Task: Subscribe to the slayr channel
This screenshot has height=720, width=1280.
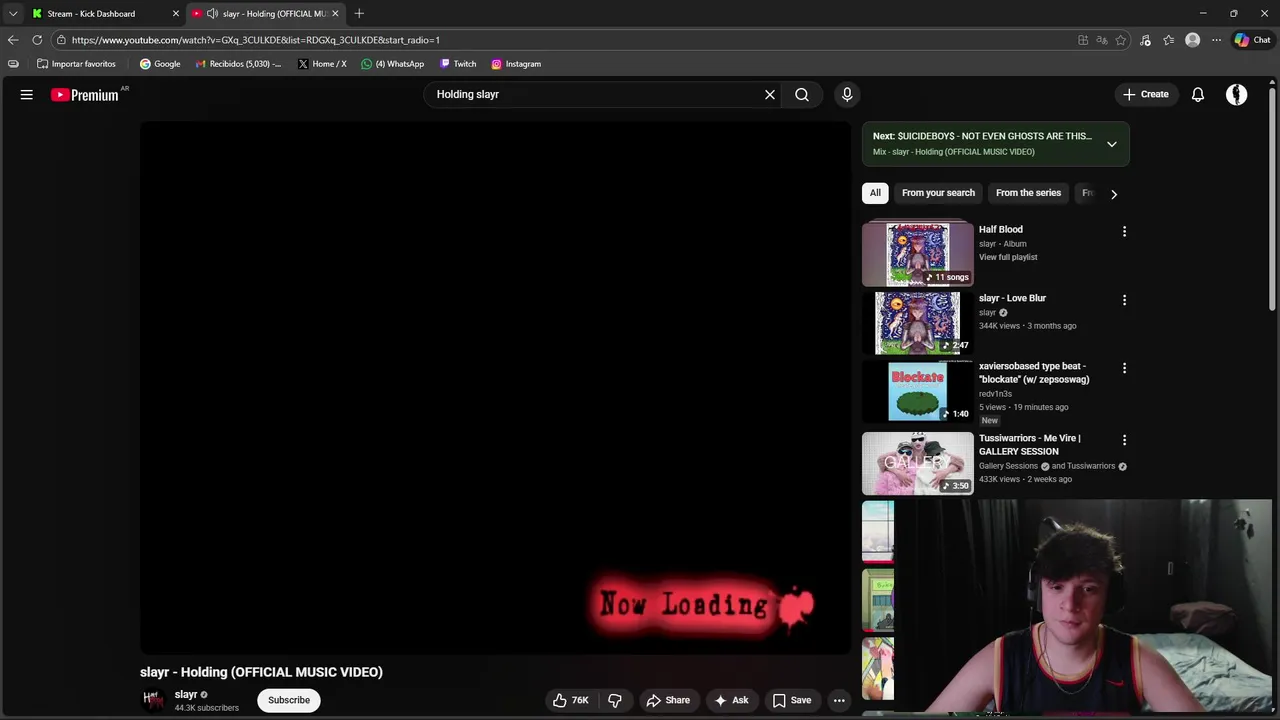Action: click(x=289, y=700)
